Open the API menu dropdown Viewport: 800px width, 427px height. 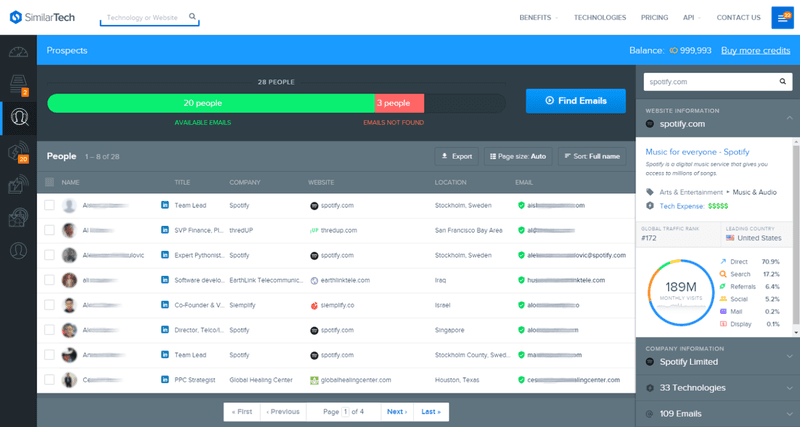click(692, 17)
